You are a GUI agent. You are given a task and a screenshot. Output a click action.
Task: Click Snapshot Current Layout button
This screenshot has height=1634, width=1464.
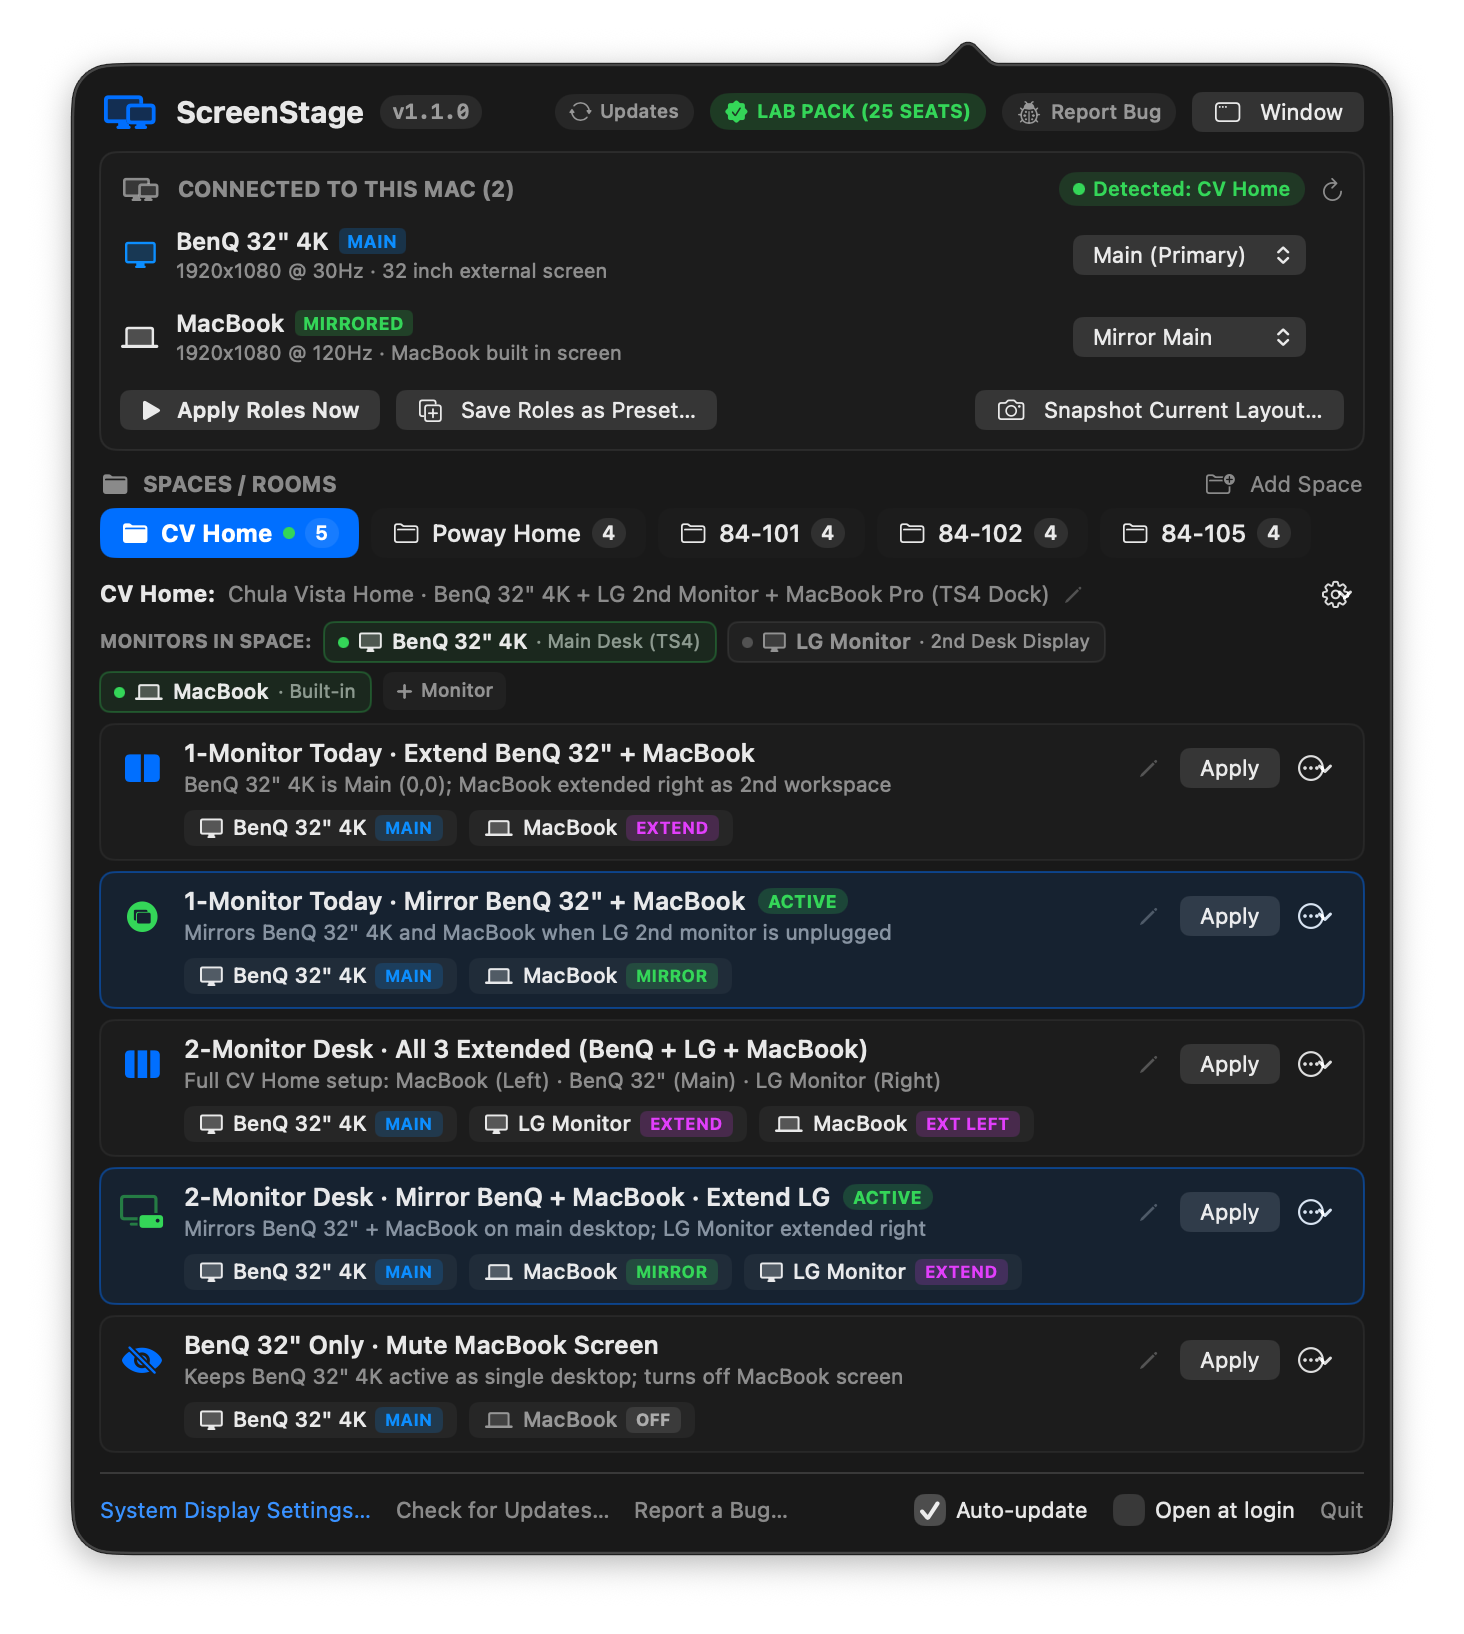[1159, 410]
